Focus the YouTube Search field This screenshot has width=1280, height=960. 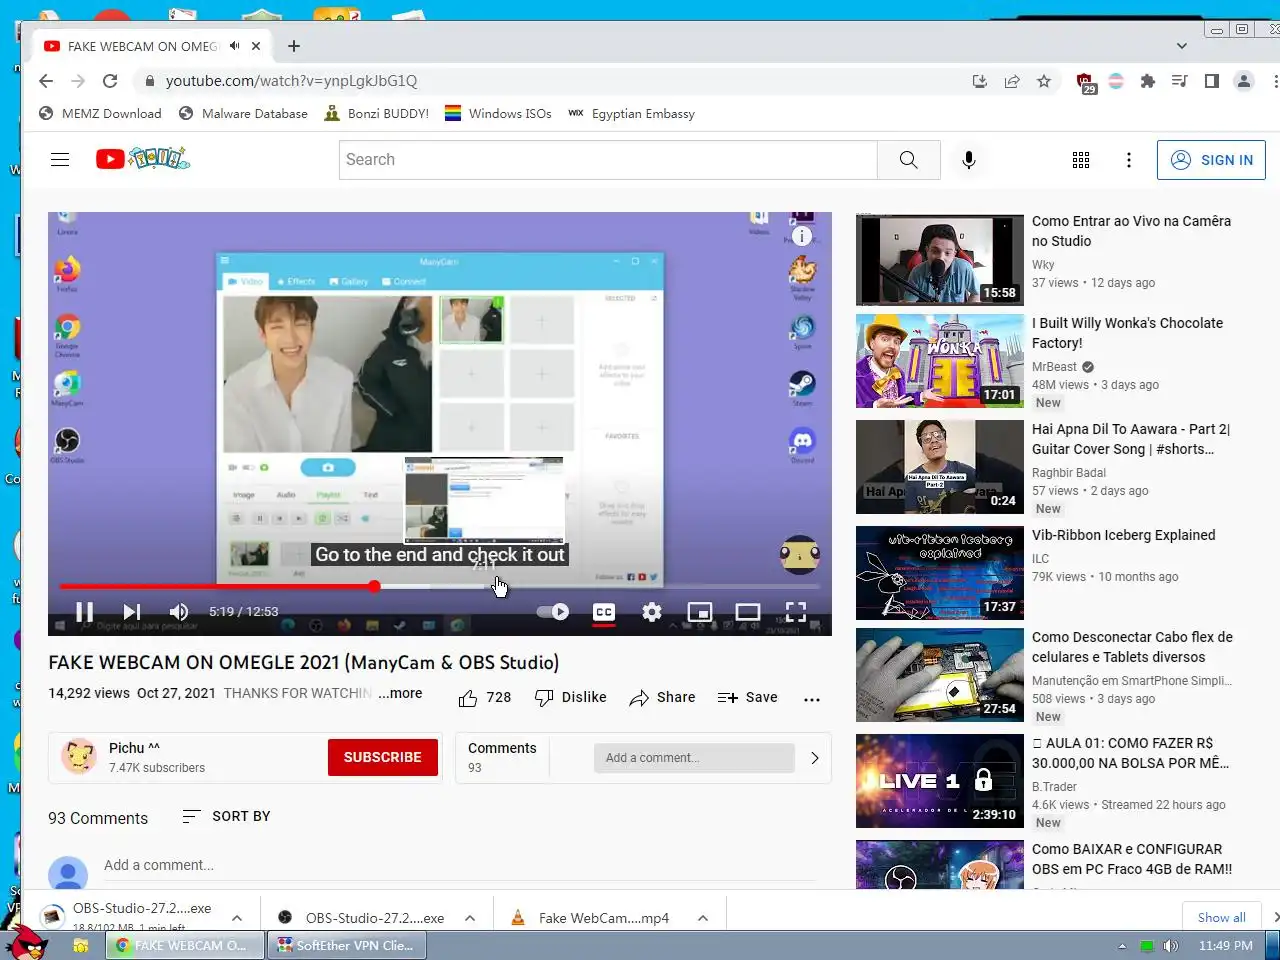[x=608, y=160]
